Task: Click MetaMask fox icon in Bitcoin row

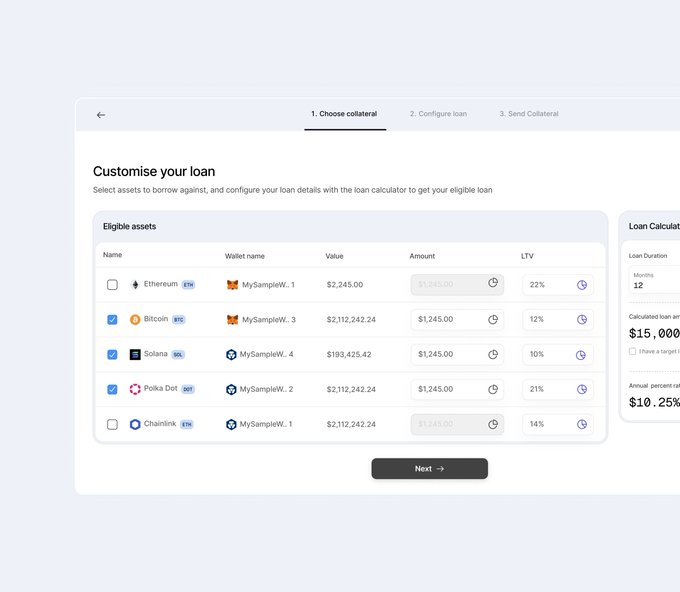Action: click(232, 320)
